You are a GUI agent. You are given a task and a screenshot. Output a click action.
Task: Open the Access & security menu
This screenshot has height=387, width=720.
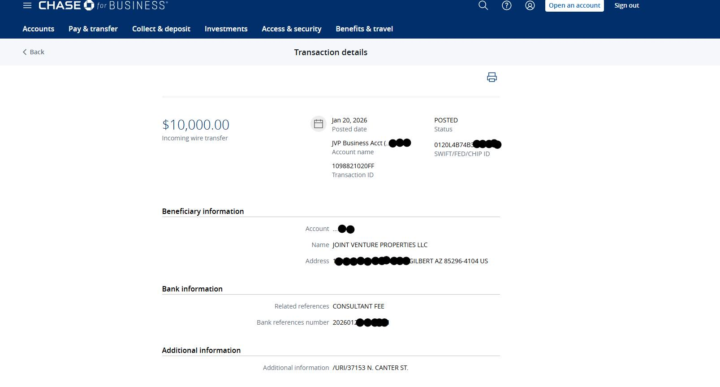292,28
